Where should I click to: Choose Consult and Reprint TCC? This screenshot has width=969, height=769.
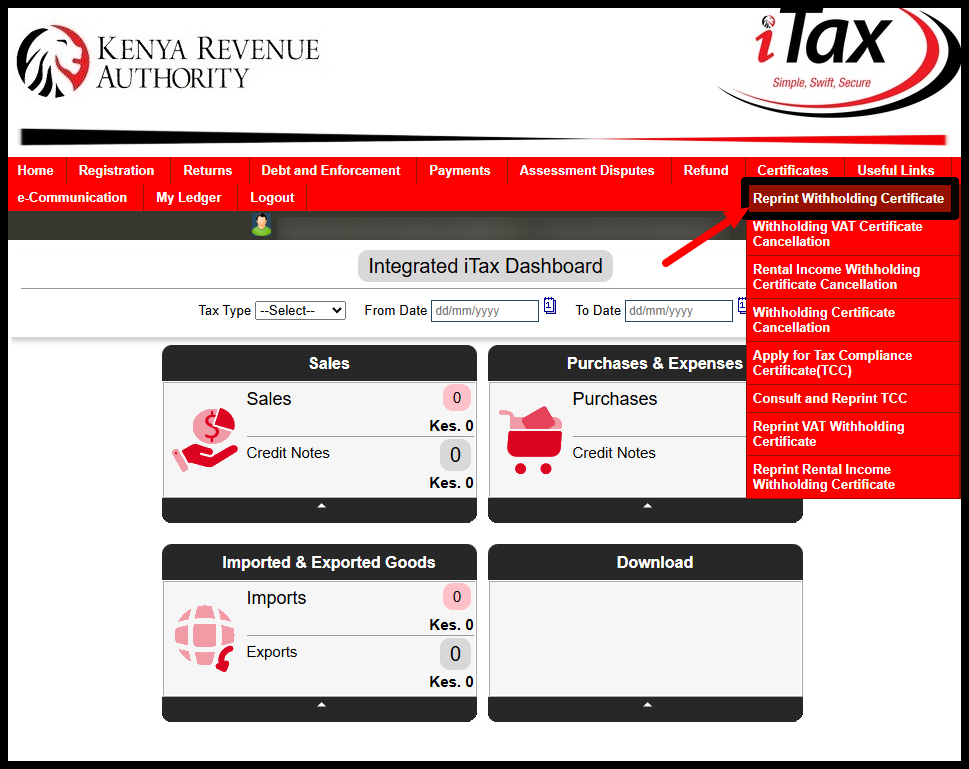(852, 399)
